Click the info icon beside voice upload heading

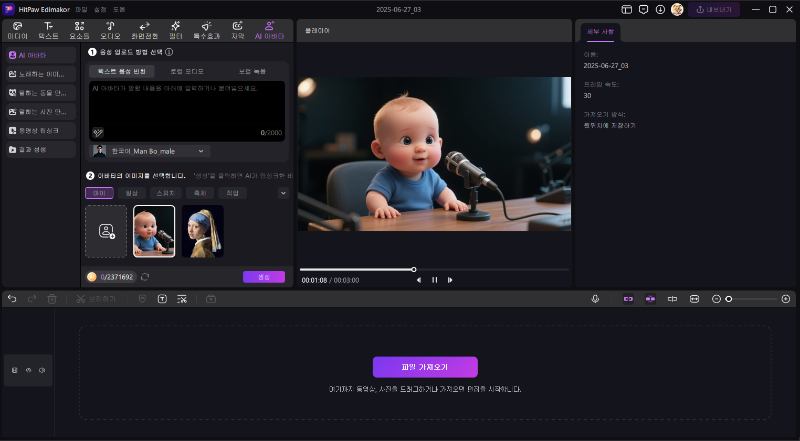pos(169,52)
